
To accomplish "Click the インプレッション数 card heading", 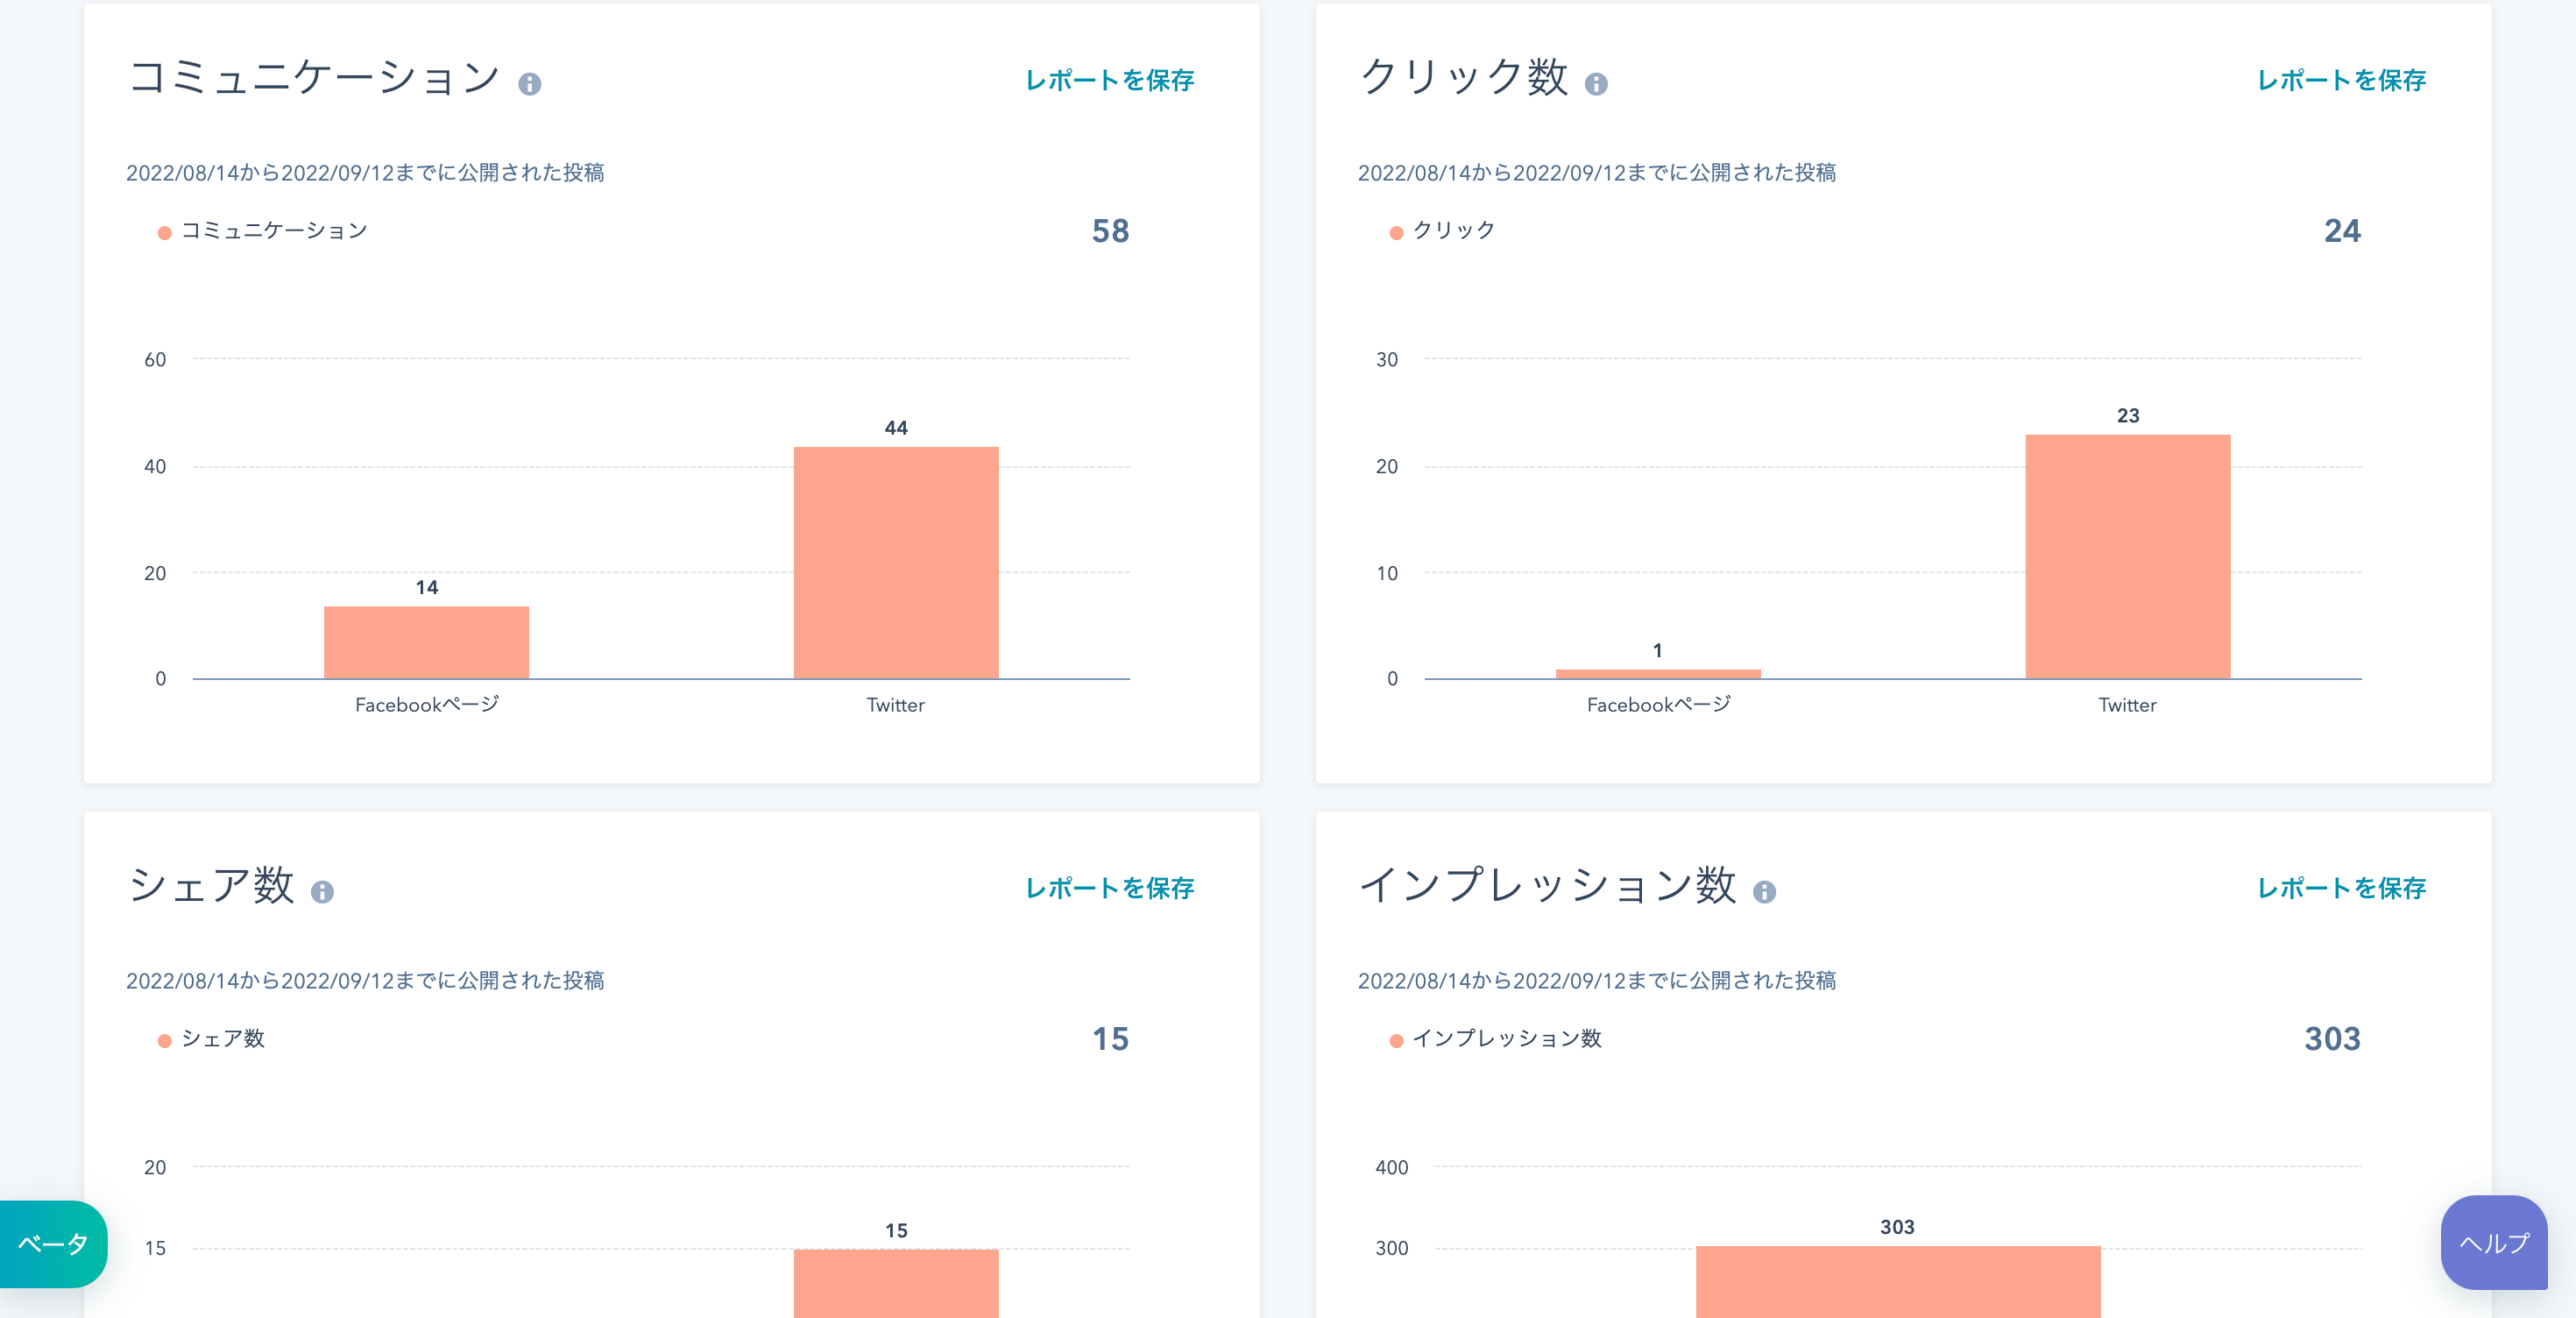I will pyautogui.click(x=1548, y=885).
